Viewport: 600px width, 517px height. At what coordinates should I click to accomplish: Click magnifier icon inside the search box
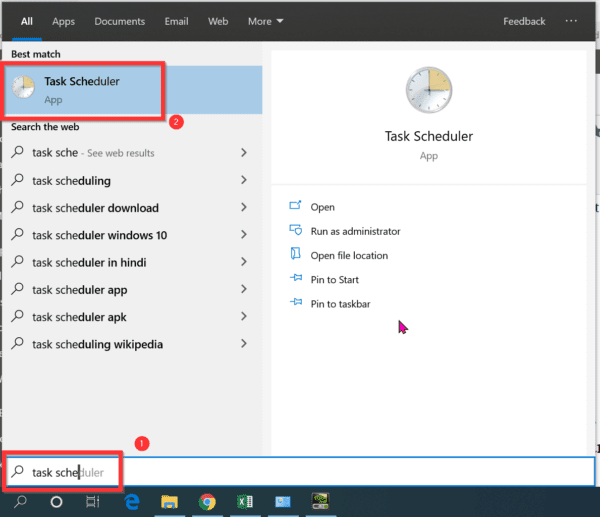click(x=18, y=471)
